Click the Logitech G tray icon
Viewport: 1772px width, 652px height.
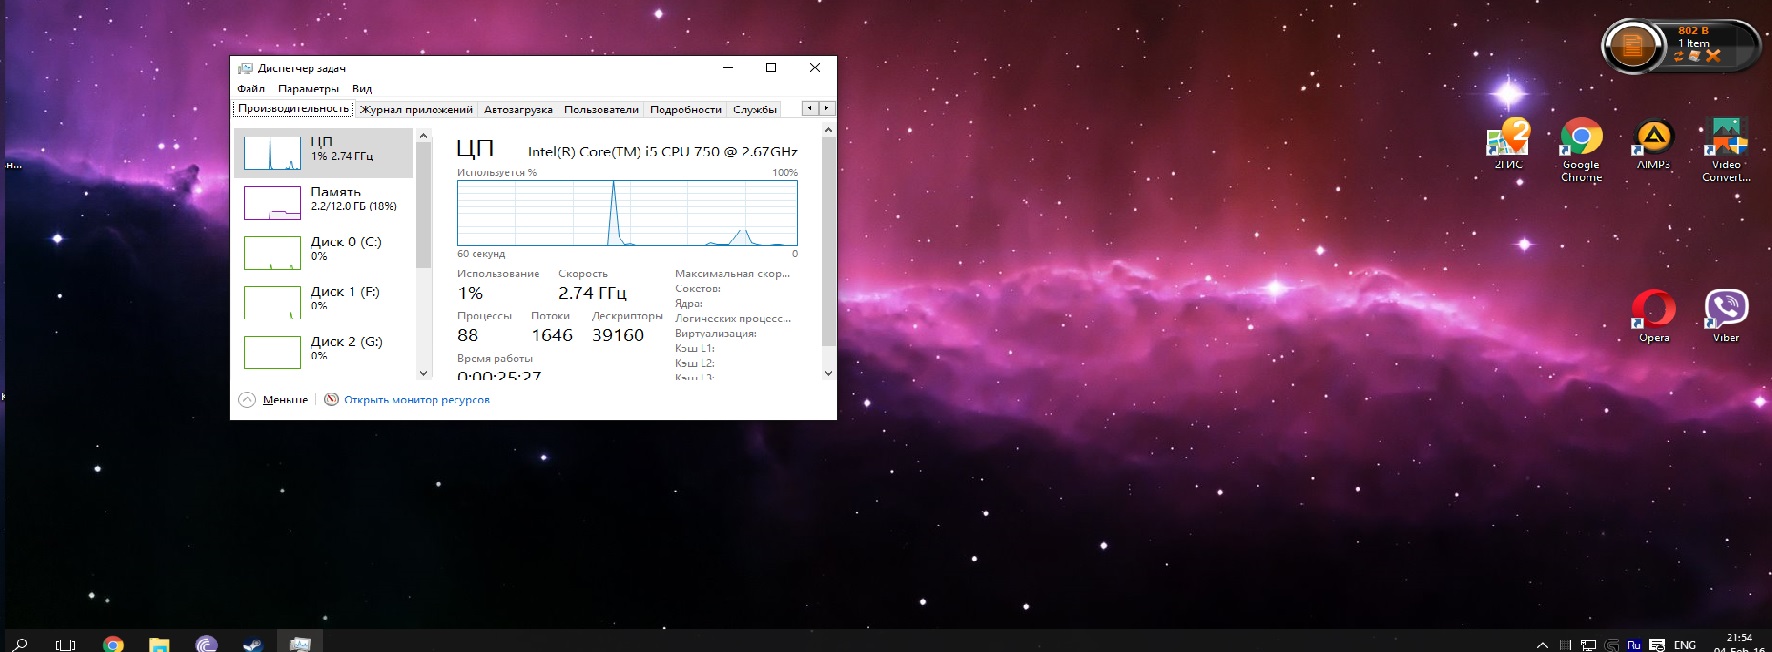(1611, 645)
